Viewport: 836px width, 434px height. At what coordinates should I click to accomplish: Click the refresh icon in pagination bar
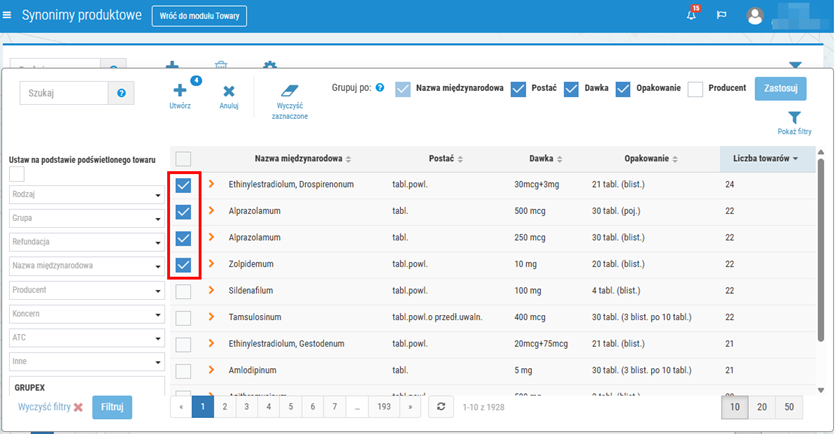(440, 407)
